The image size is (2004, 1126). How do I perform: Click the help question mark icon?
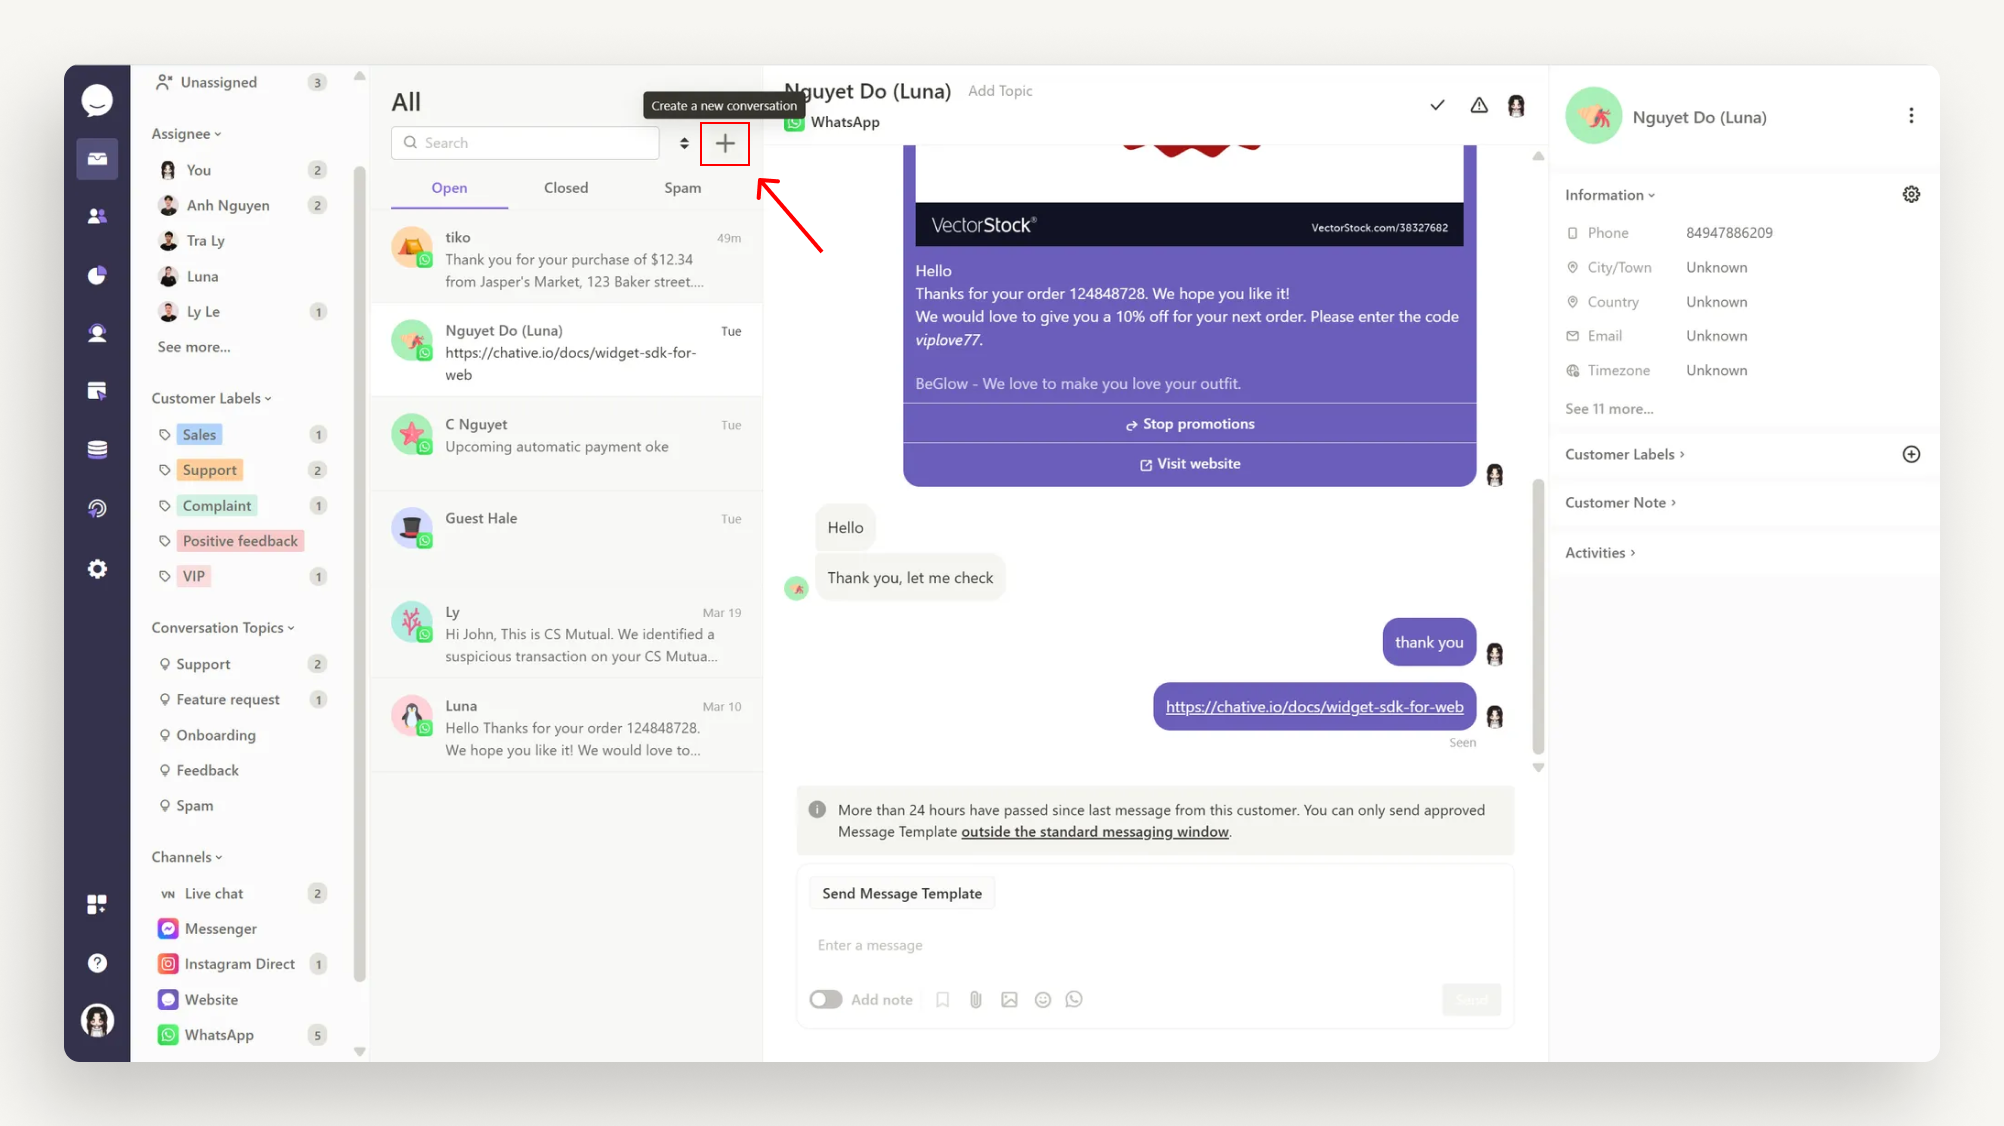(x=97, y=962)
